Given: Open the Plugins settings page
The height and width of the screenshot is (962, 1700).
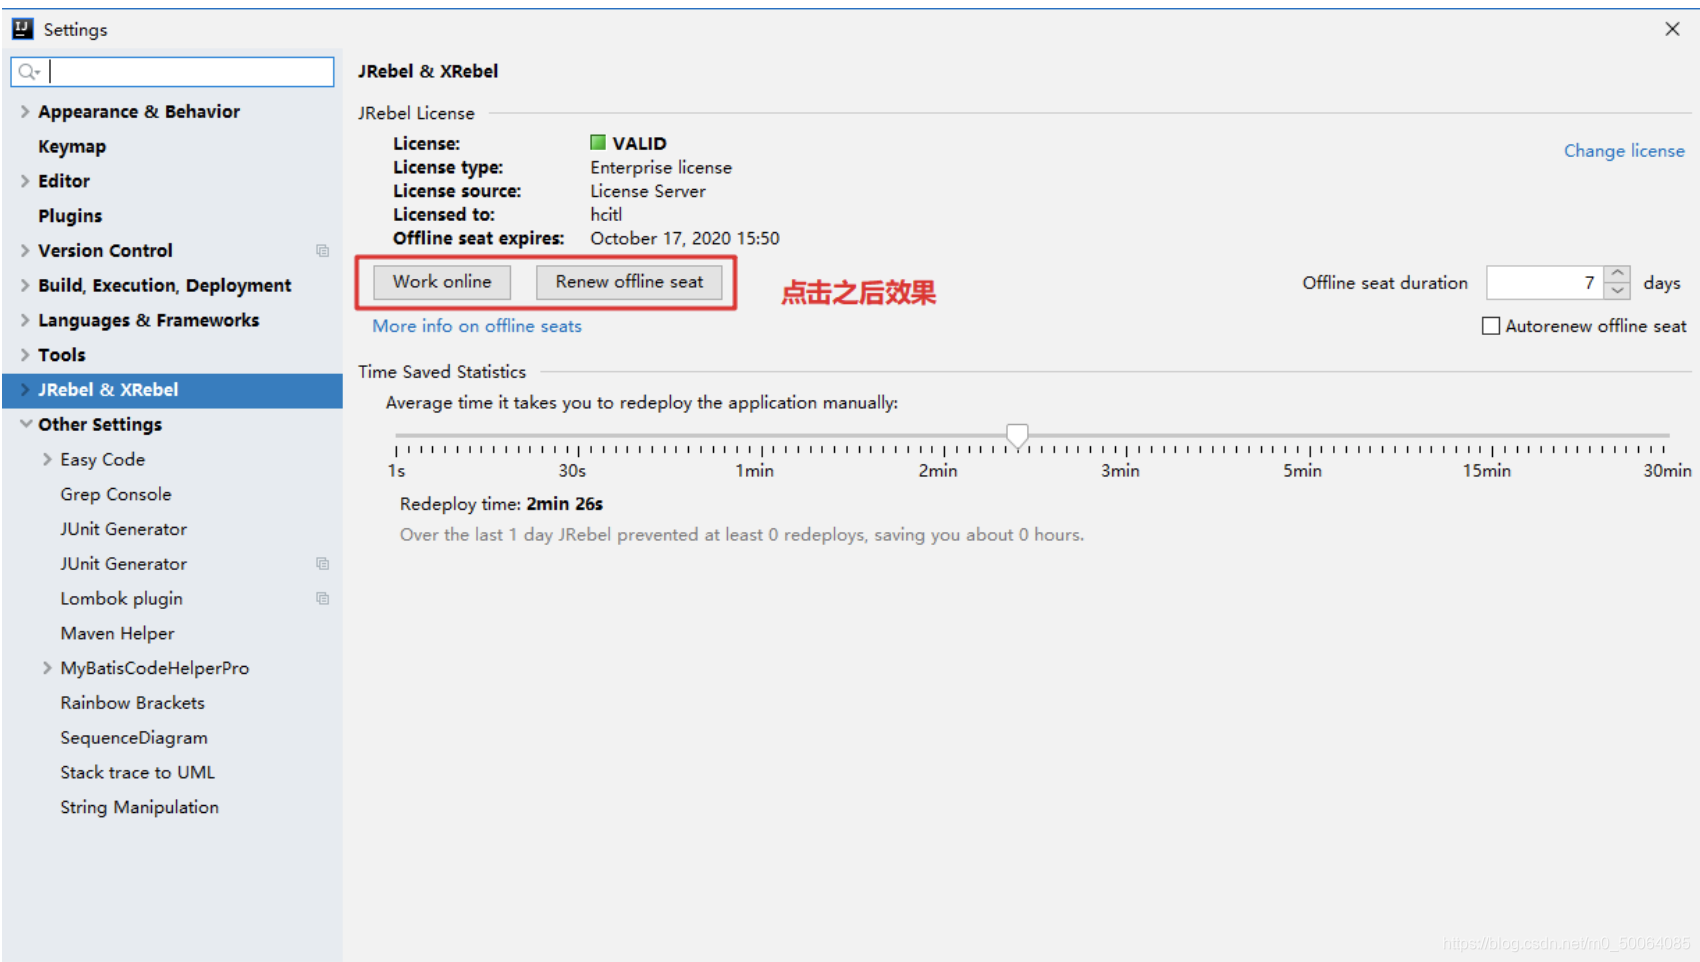Looking at the screenshot, I should pyautogui.click(x=70, y=216).
